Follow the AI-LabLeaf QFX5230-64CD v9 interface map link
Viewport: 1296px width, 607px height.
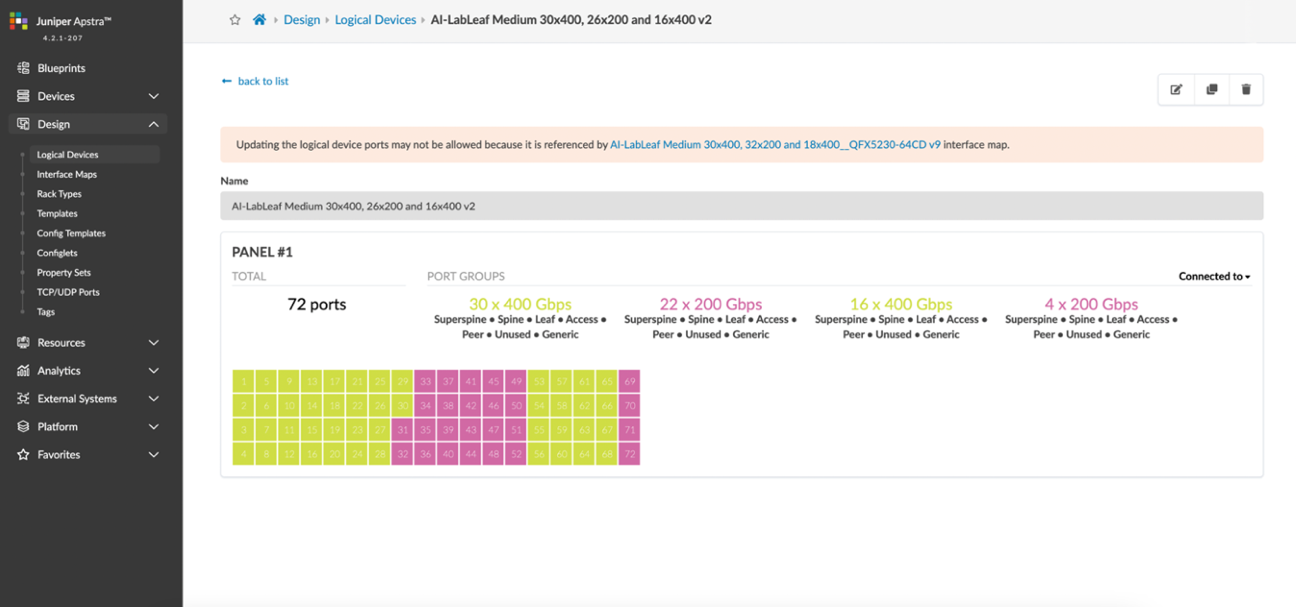coord(775,145)
